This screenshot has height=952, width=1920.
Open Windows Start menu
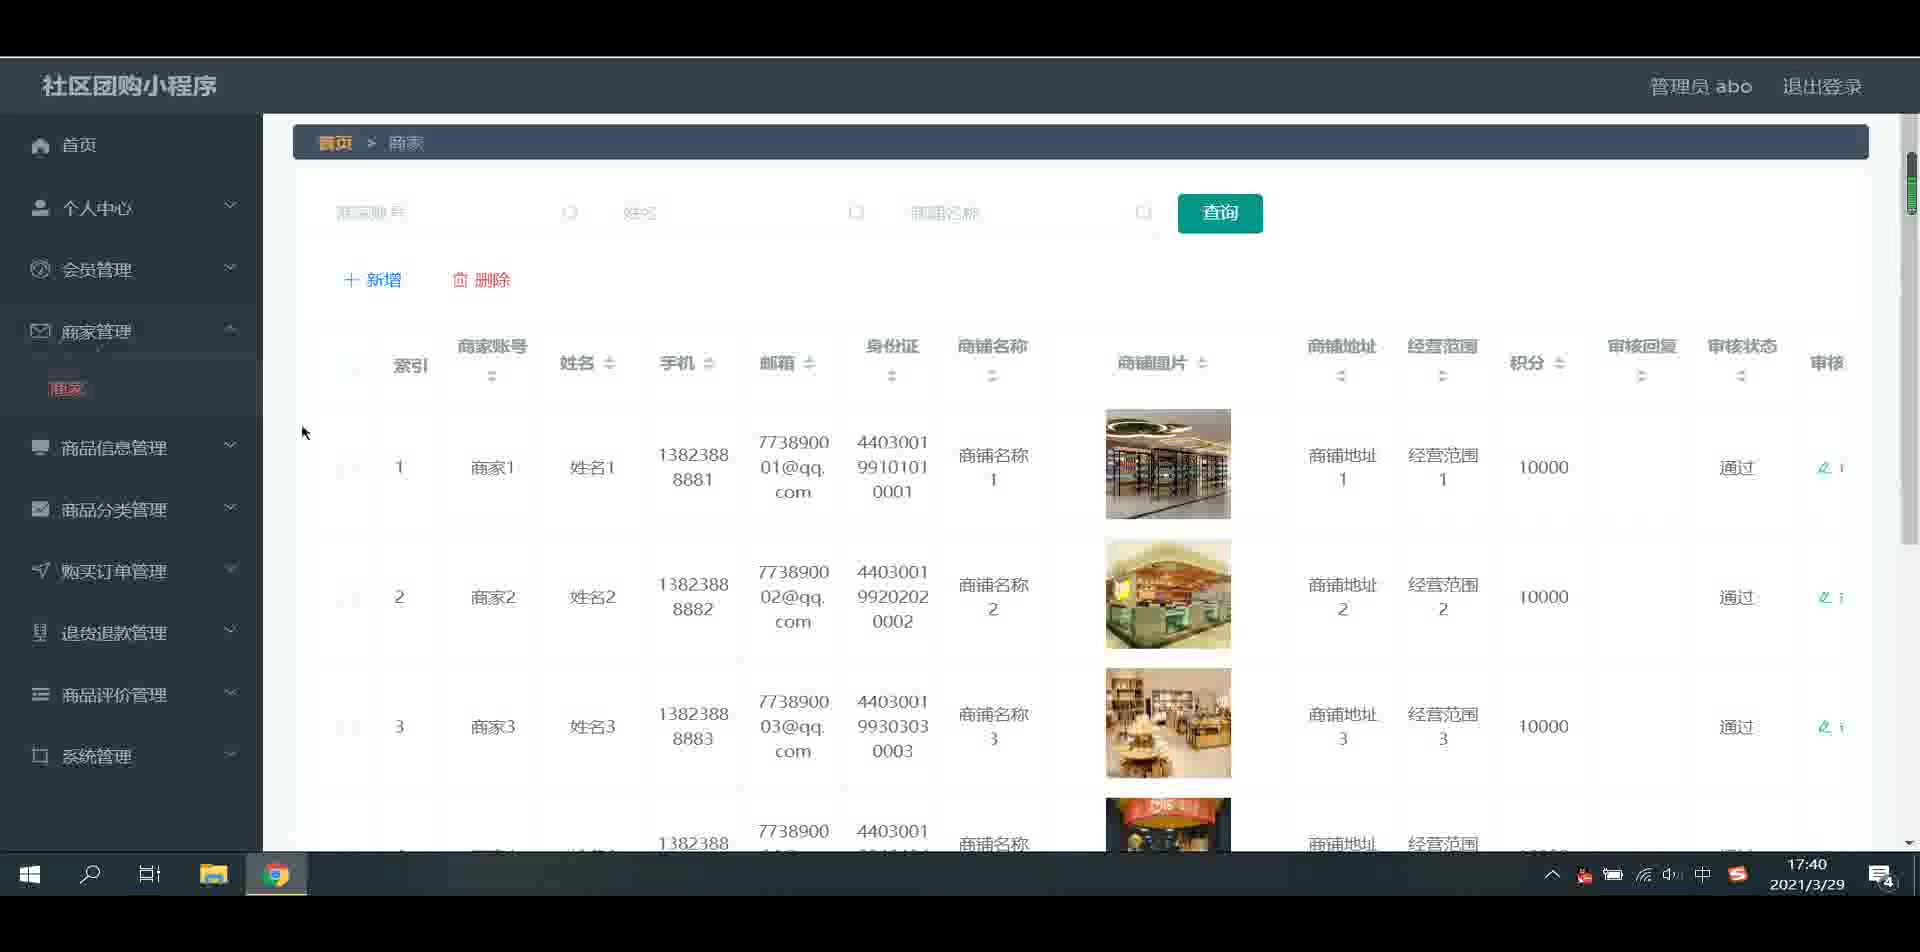click(30, 875)
